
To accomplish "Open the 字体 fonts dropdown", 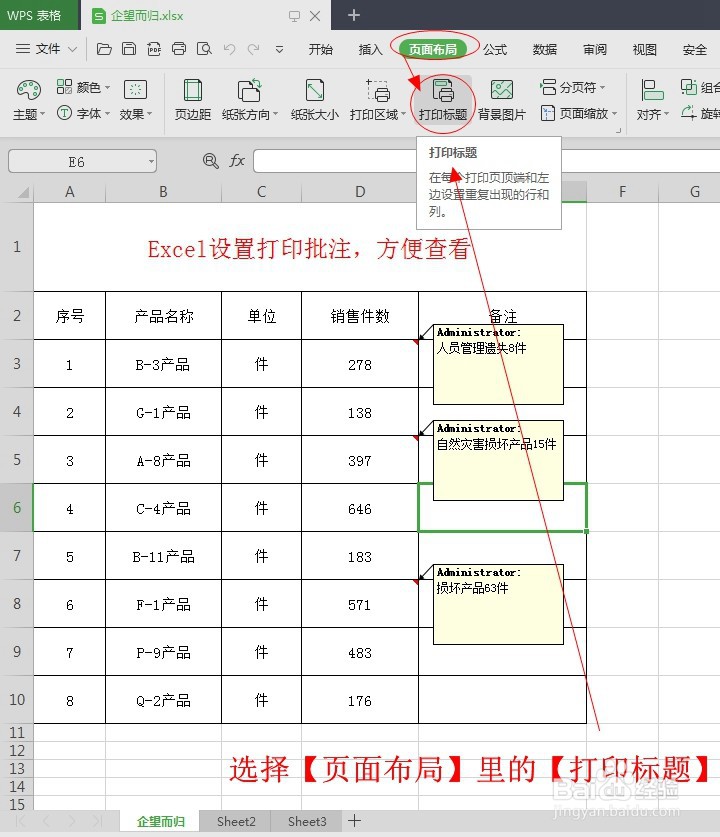I will pos(83,113).
